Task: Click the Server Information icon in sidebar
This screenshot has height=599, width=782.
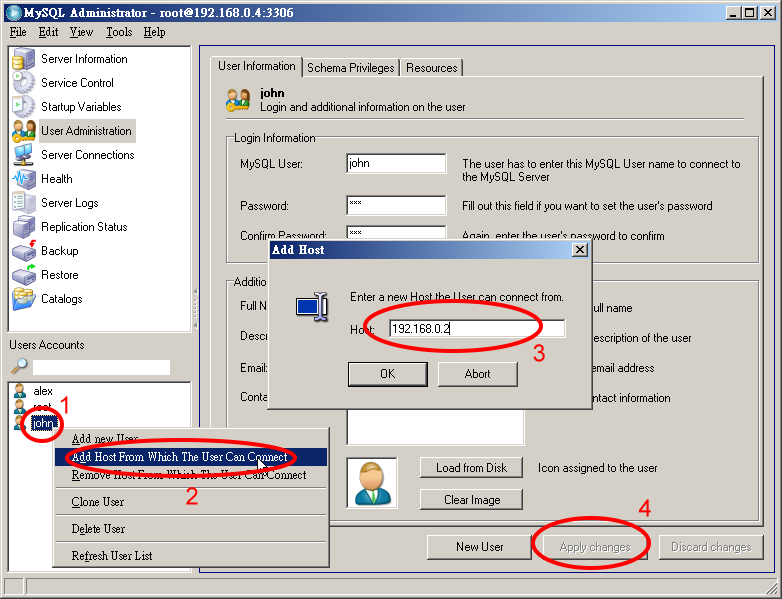Action: pyautogui.click(x=23, y=60)
